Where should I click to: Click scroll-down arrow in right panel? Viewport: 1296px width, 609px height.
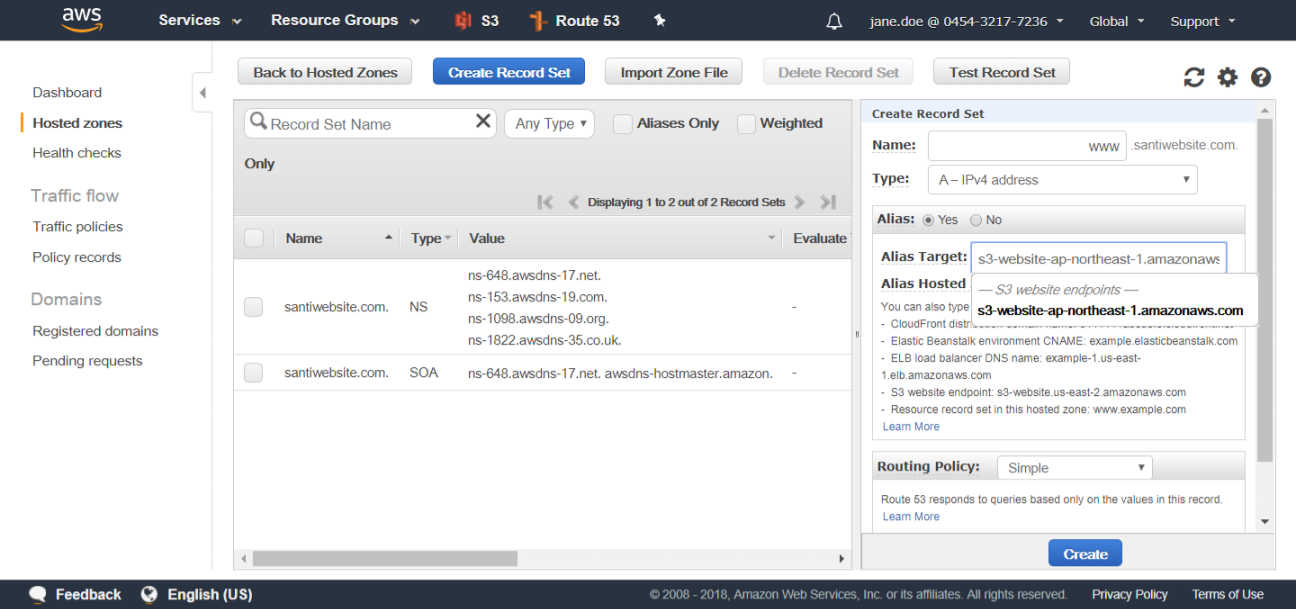click(x=1264, y=521)
